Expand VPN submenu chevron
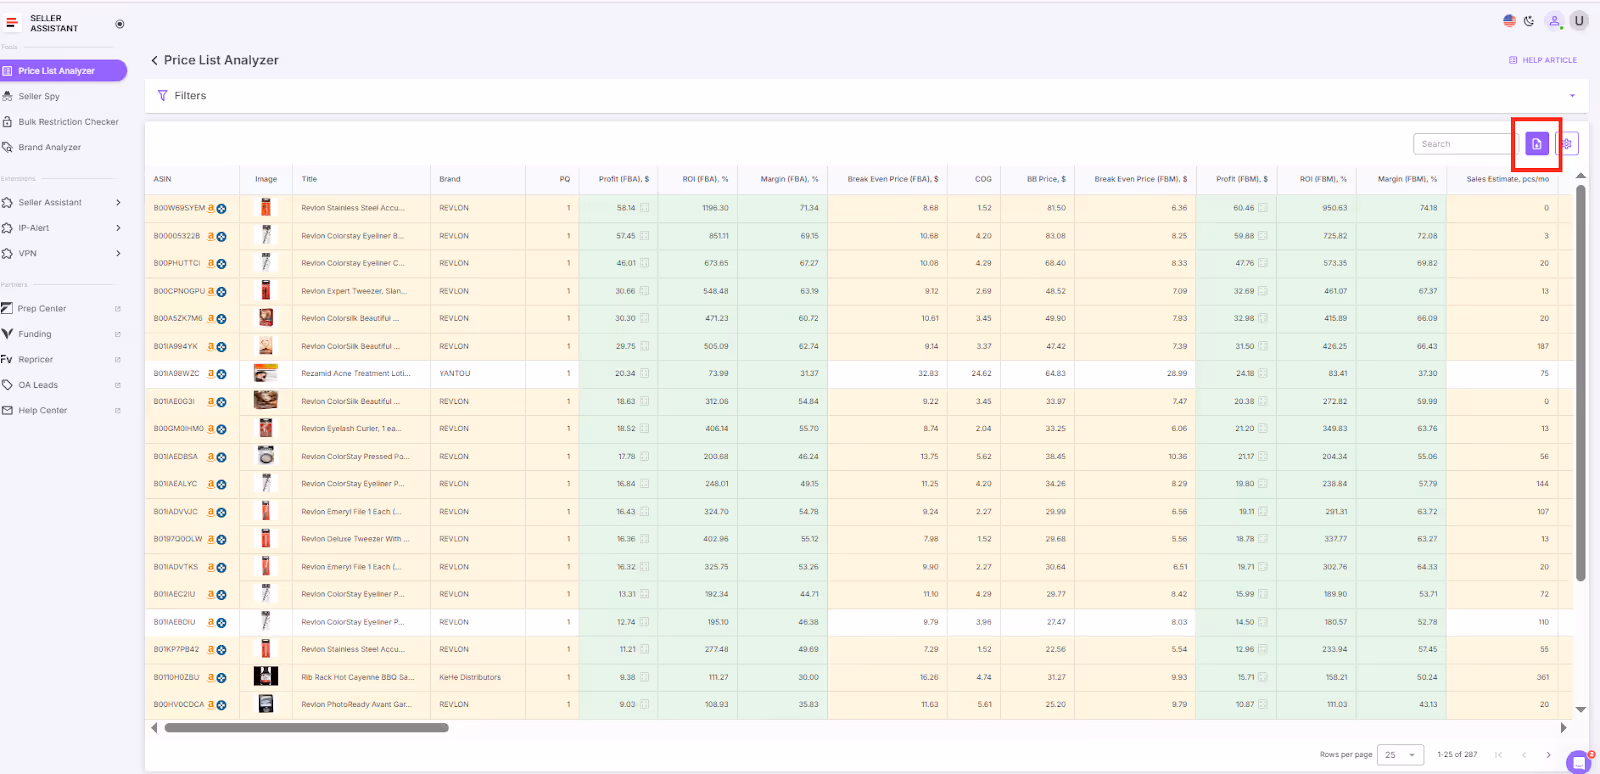This screenshot has height=774, width=1600. [x=118, y=253]
